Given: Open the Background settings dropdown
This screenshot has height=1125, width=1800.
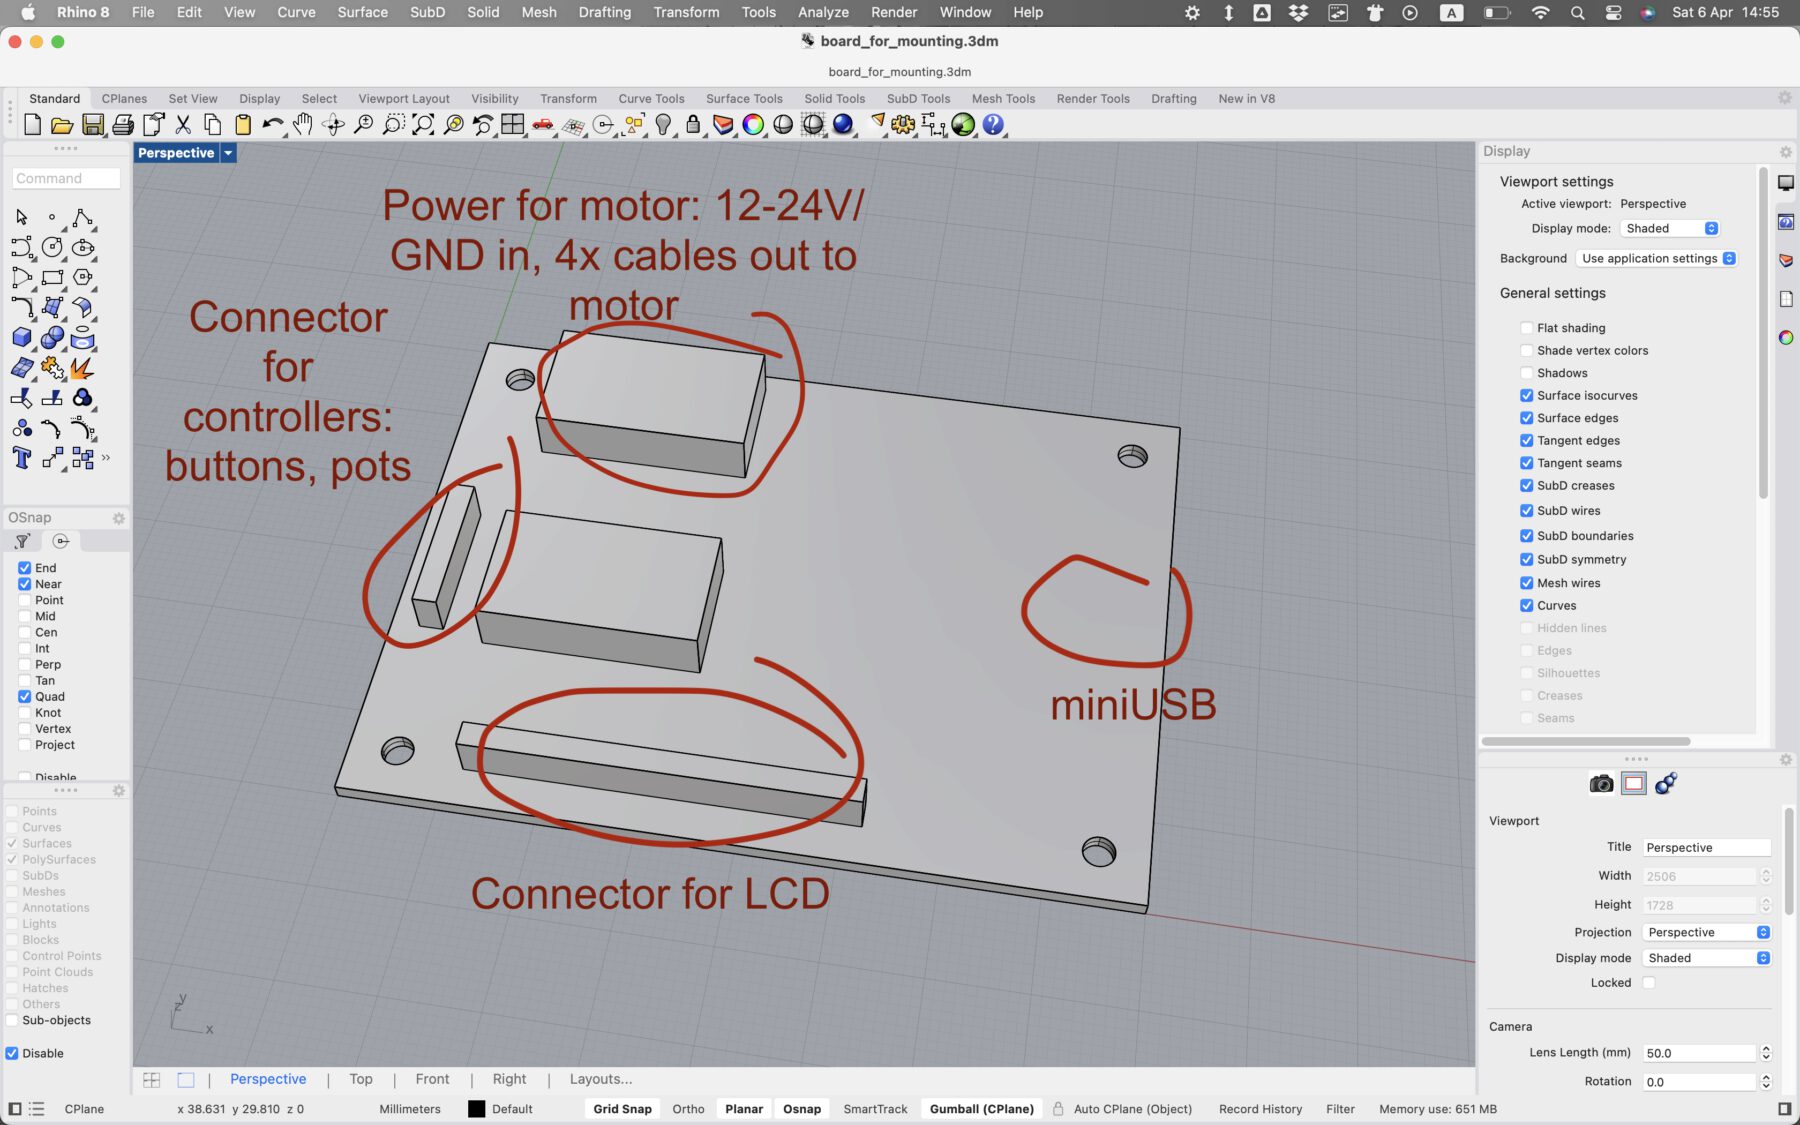Looking at the screenshot, I should tap(1656, 259).
